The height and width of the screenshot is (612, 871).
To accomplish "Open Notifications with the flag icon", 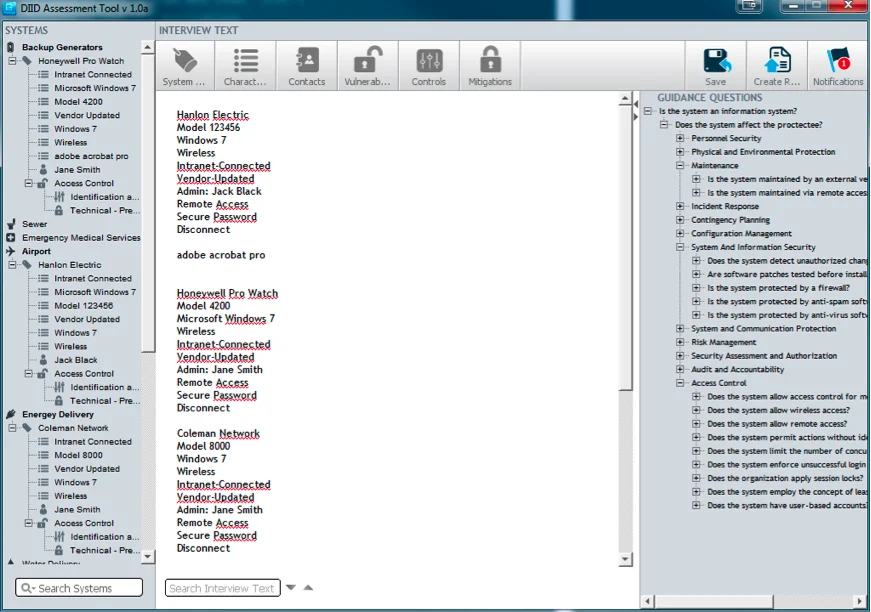I will [838, 63].
